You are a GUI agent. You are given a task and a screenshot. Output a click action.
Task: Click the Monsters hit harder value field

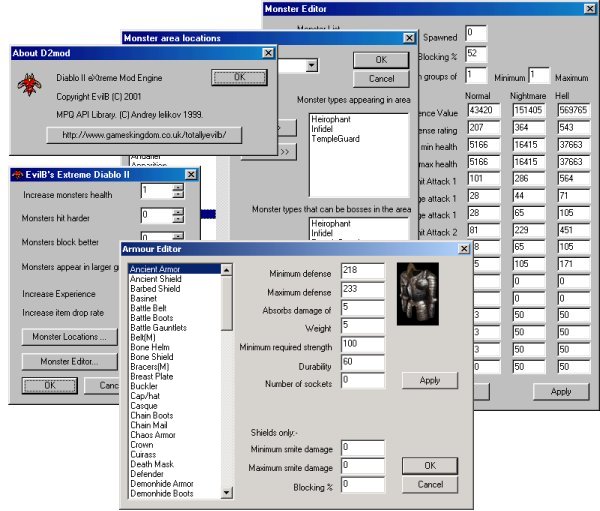[x=157, y=215]
